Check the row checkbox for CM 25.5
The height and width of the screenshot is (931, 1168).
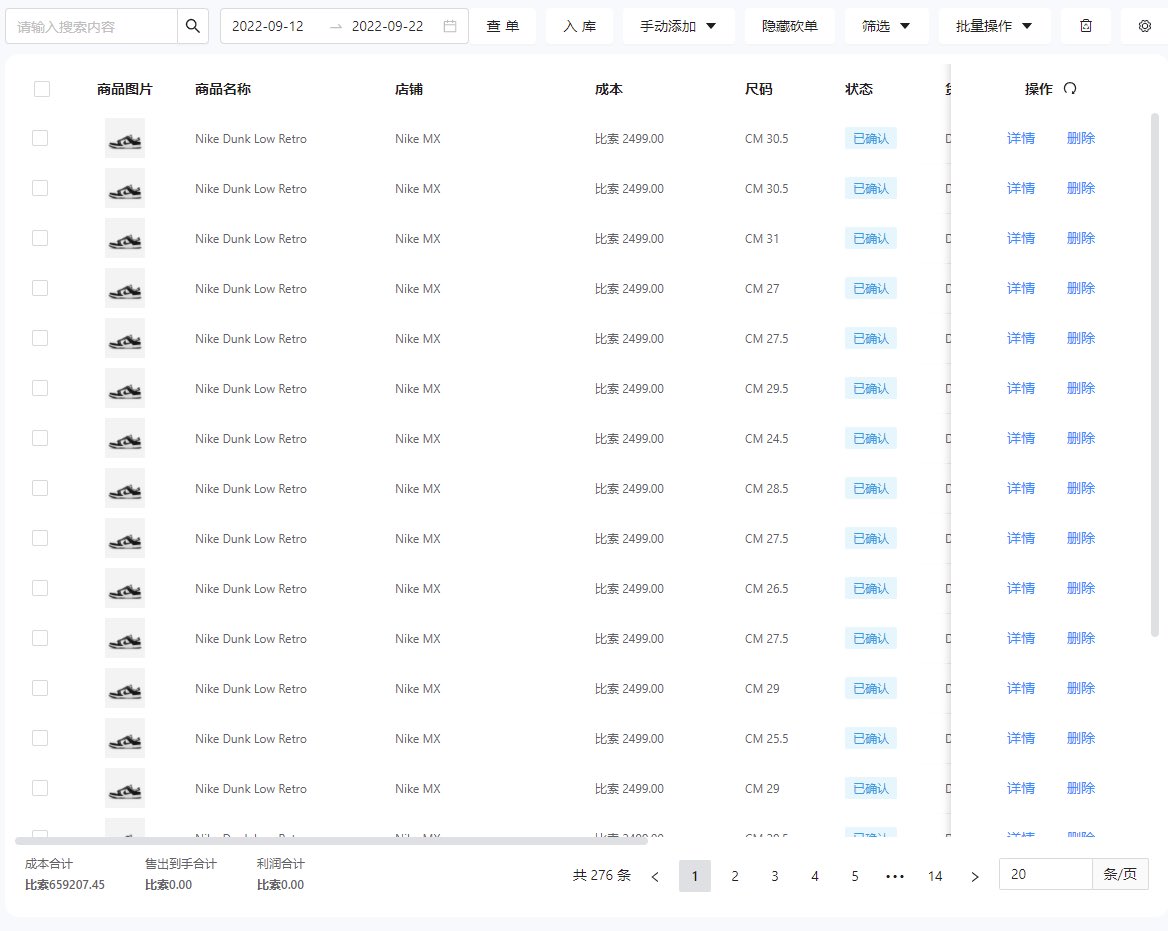point(40,738)
